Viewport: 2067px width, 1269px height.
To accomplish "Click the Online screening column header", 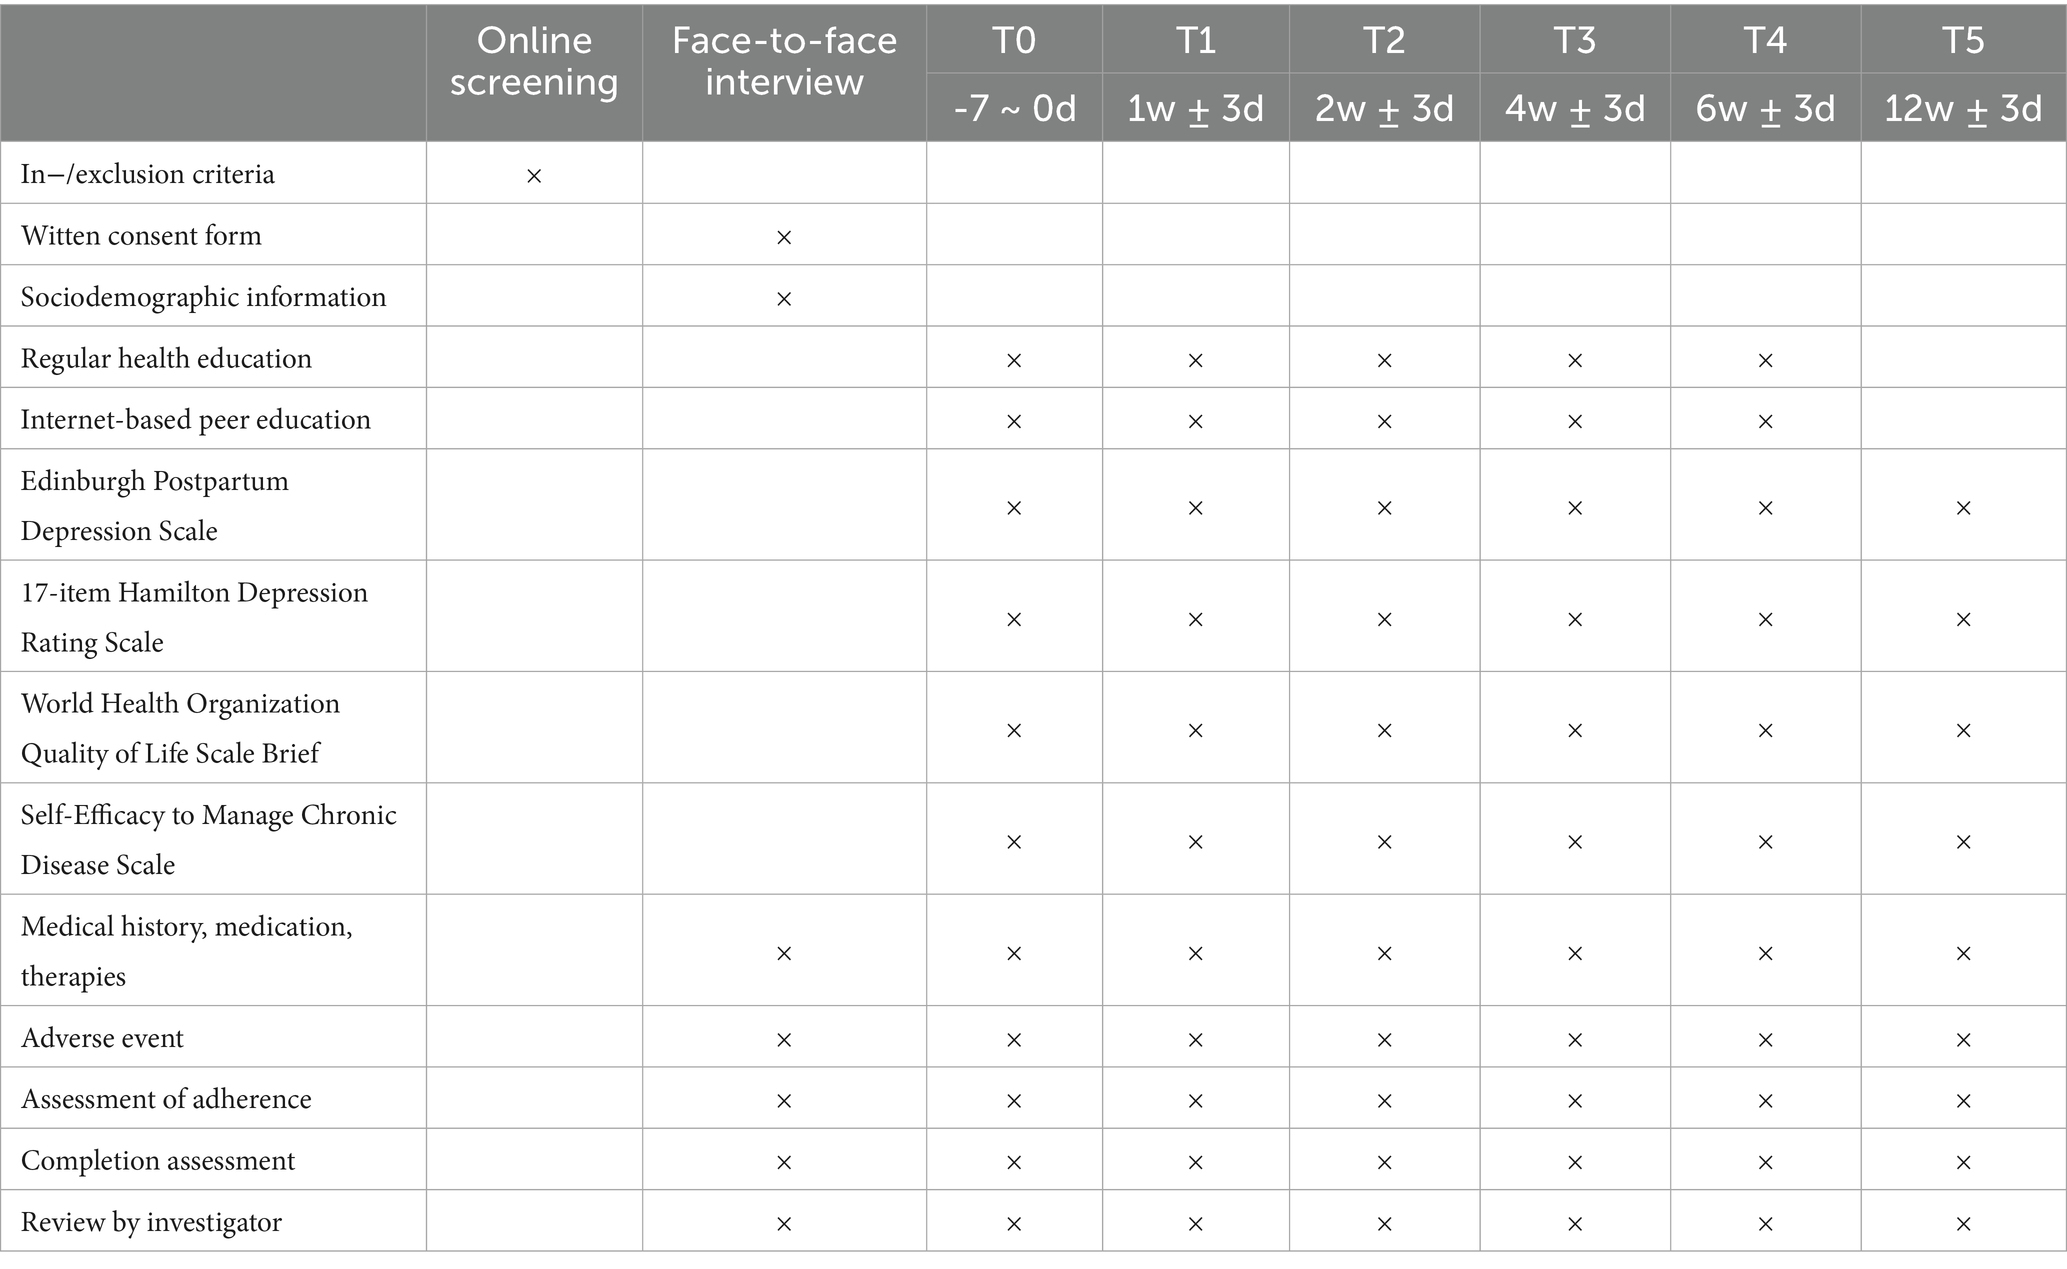I will pyautogui.click(x=534, y=61).
